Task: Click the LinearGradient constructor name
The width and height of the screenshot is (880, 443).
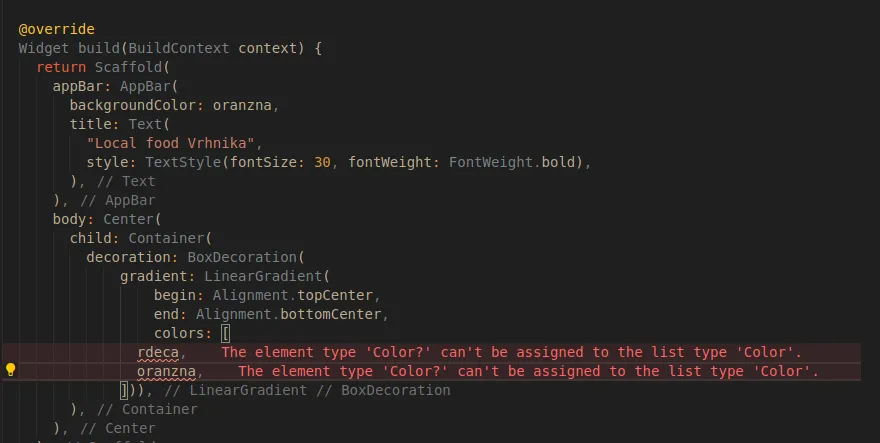Action: (263, 276)
